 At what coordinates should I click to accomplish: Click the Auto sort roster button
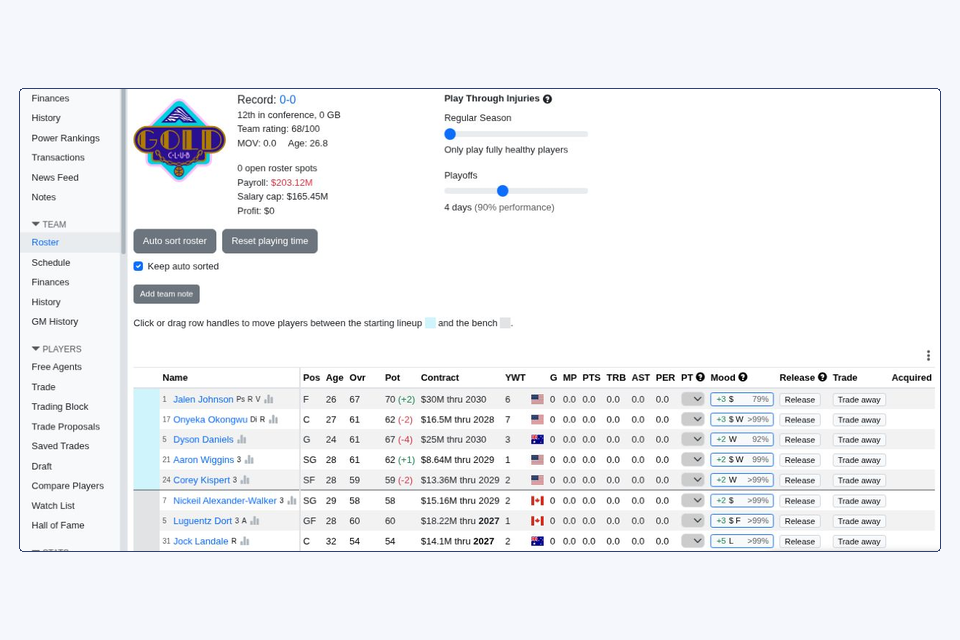(x=174, y=241)
